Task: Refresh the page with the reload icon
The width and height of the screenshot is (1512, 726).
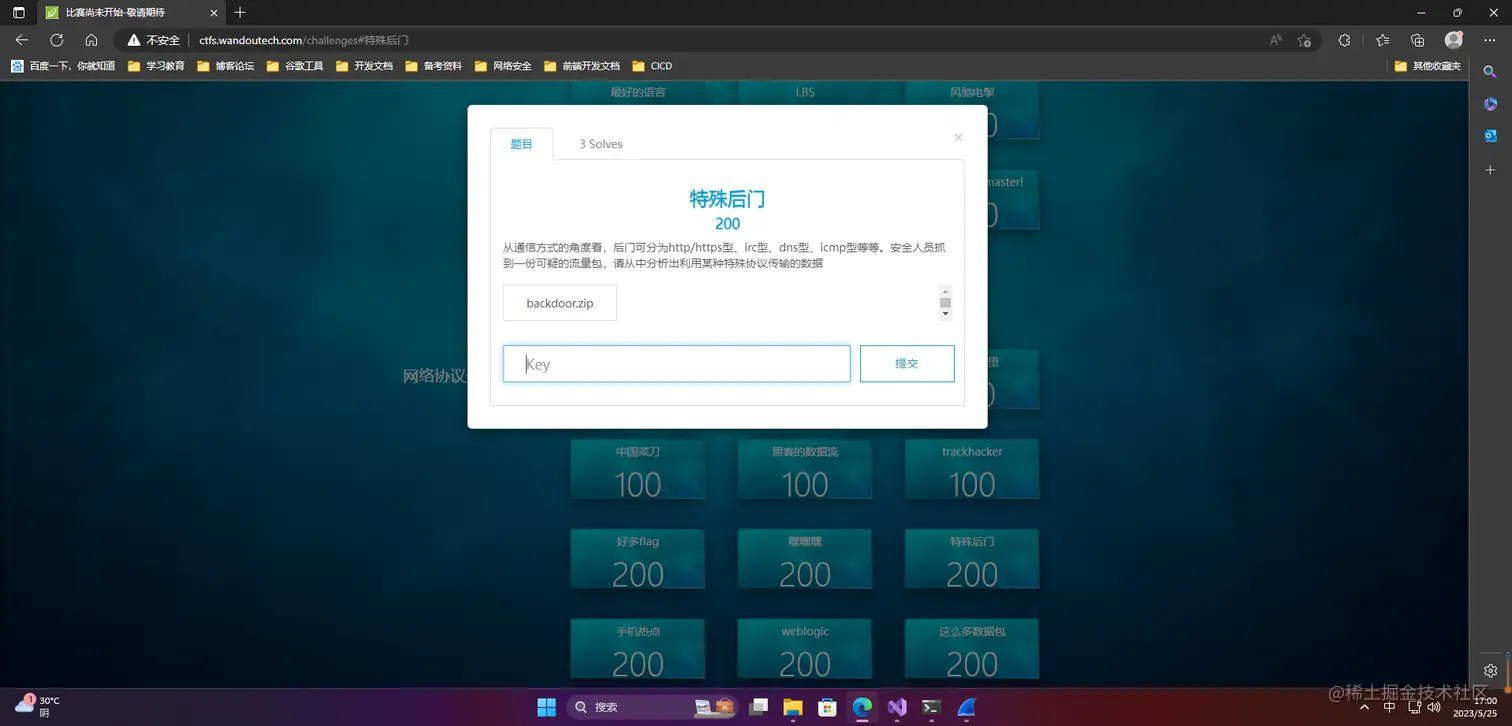Action: point(57,40)
